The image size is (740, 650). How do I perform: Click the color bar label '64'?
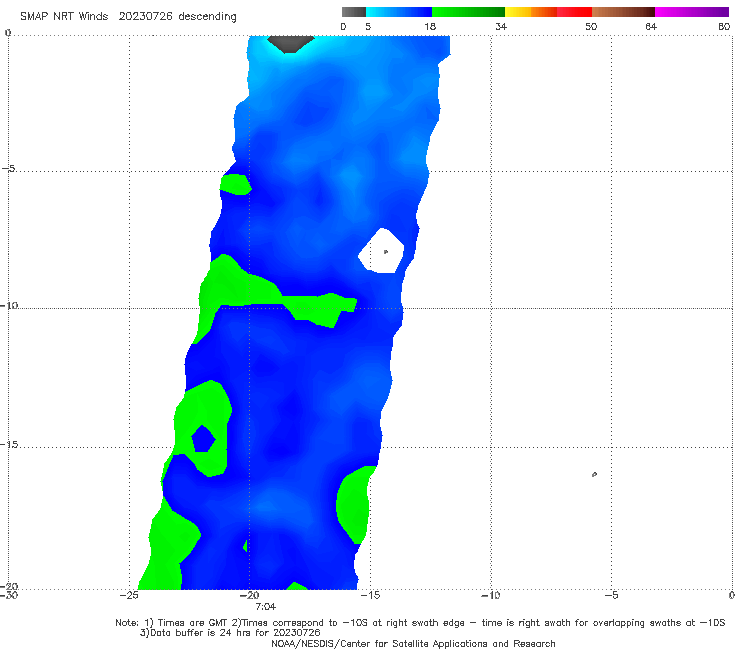click(x=651, y=27)
